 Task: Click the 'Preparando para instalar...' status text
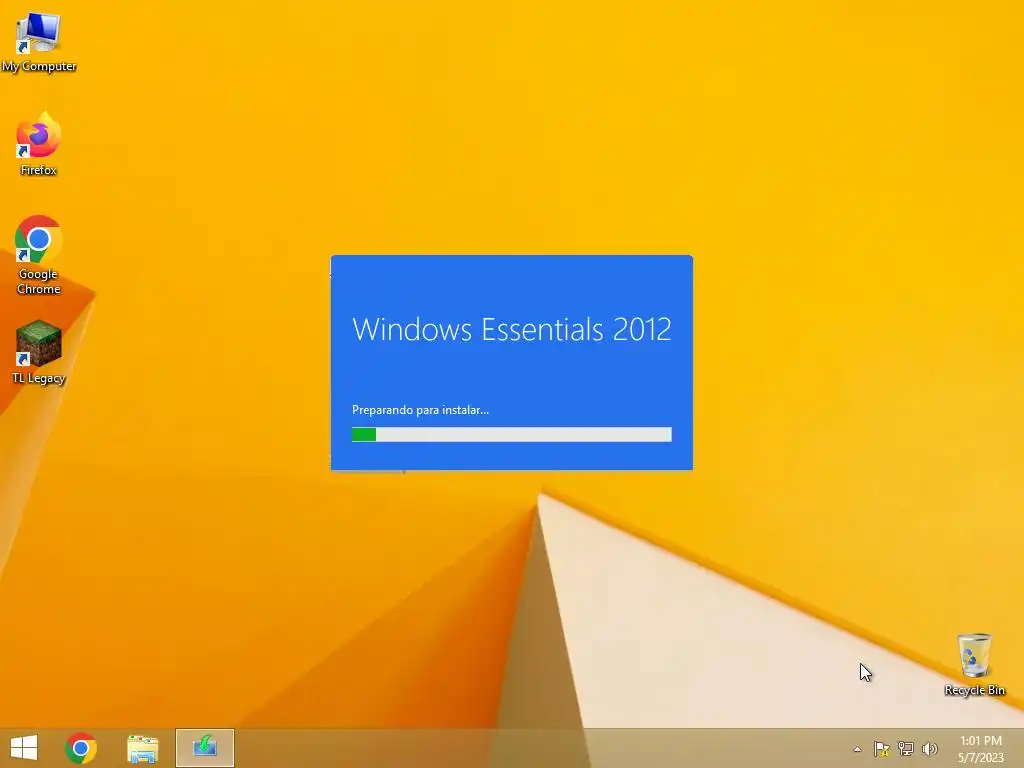(420, 410)
